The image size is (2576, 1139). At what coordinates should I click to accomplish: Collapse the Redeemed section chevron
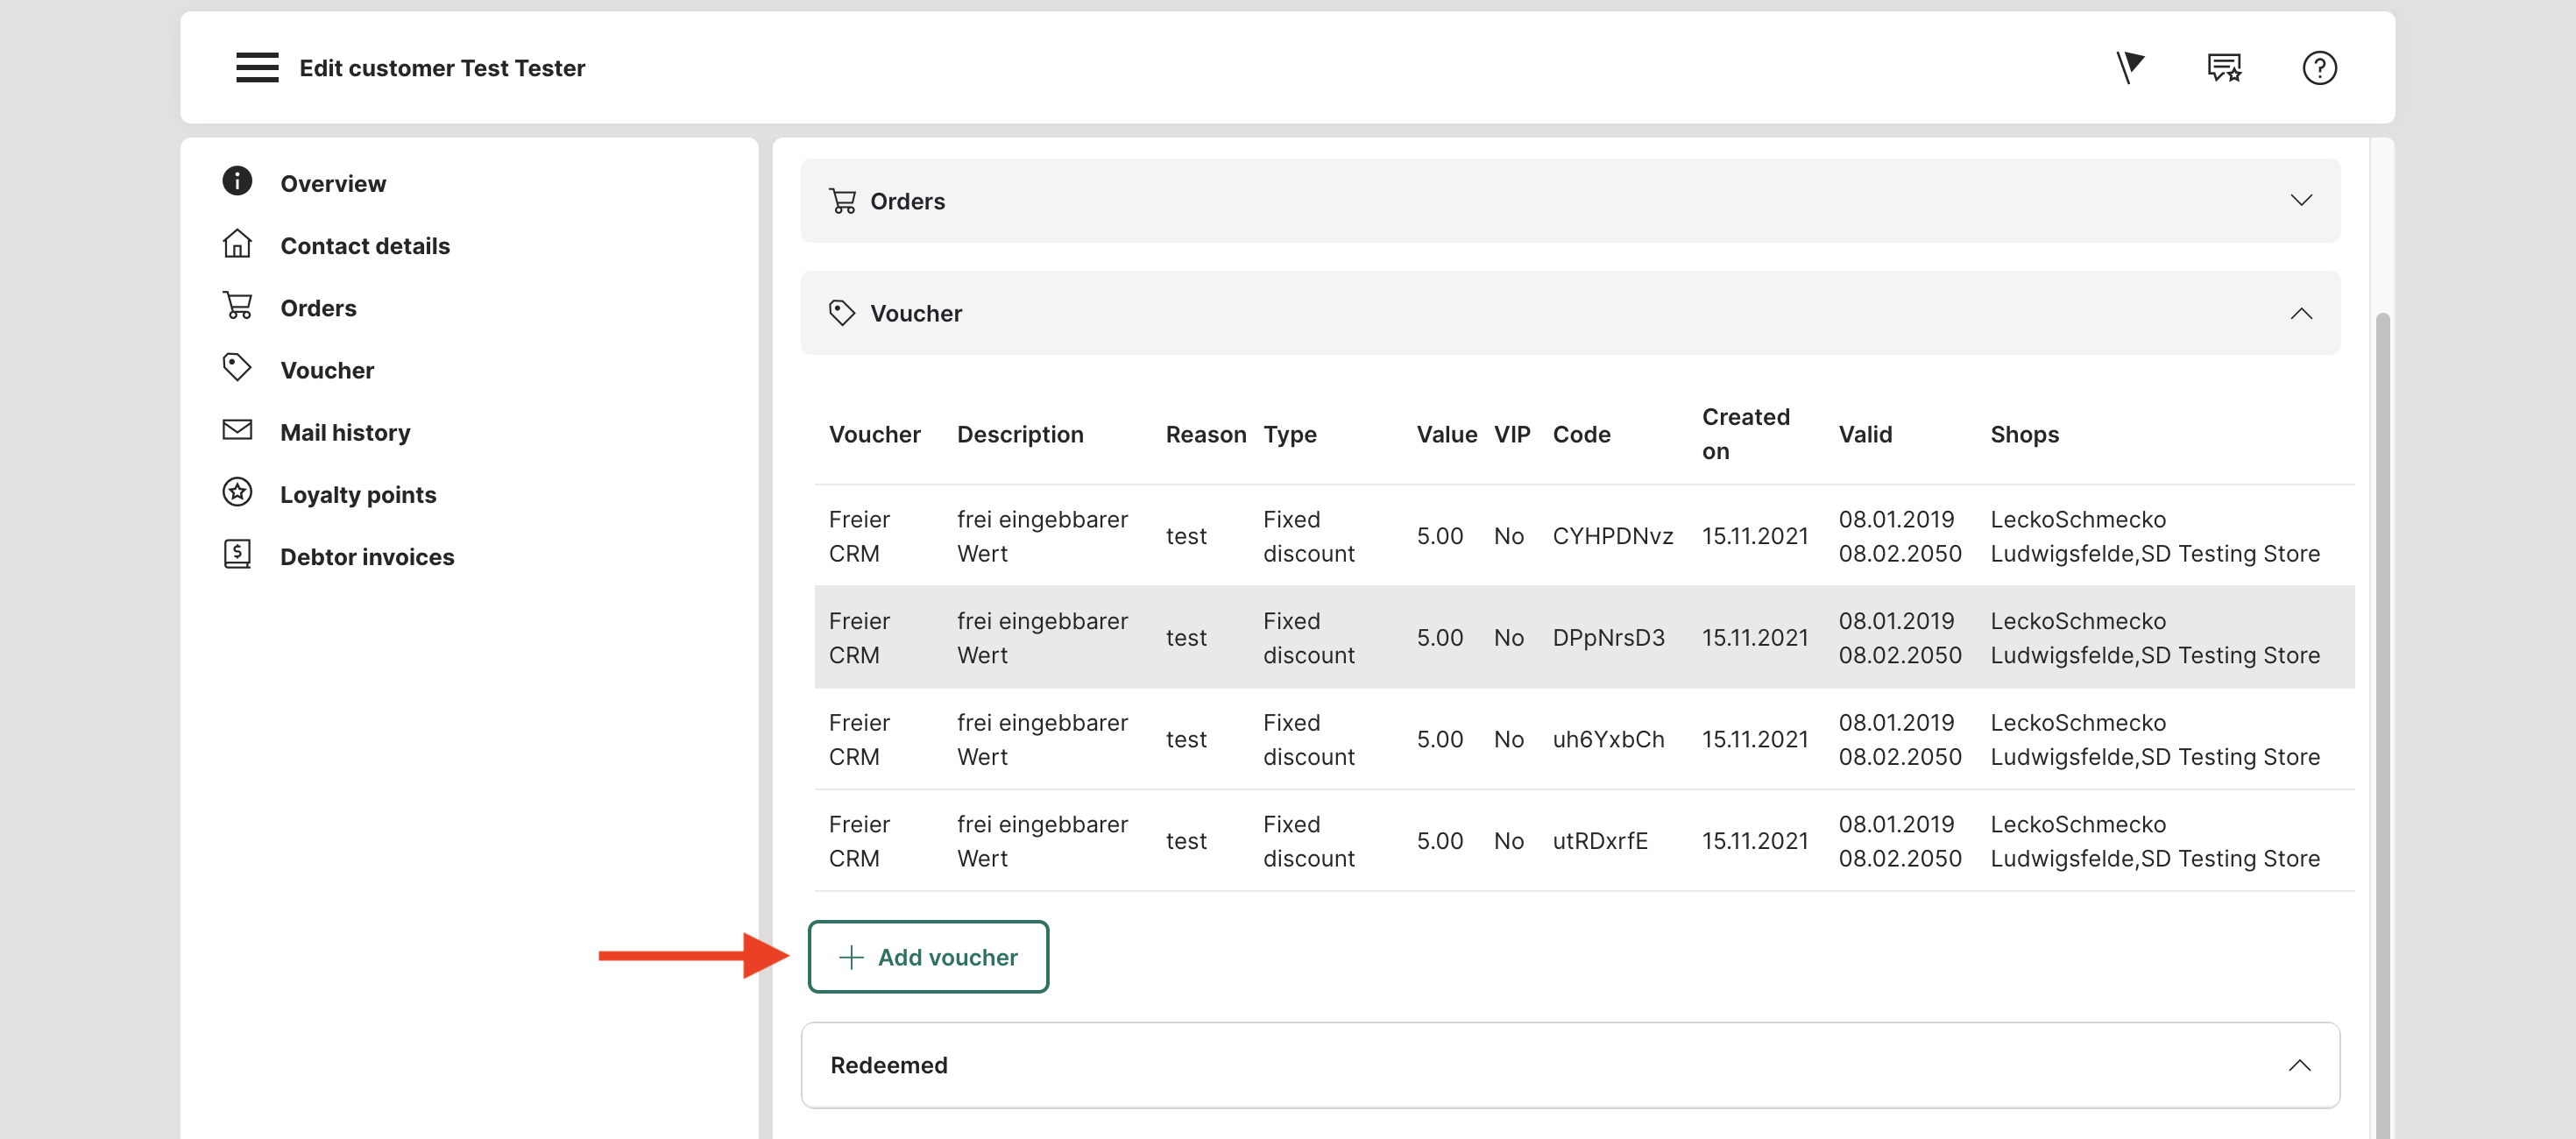[x=2298, y=1065]
